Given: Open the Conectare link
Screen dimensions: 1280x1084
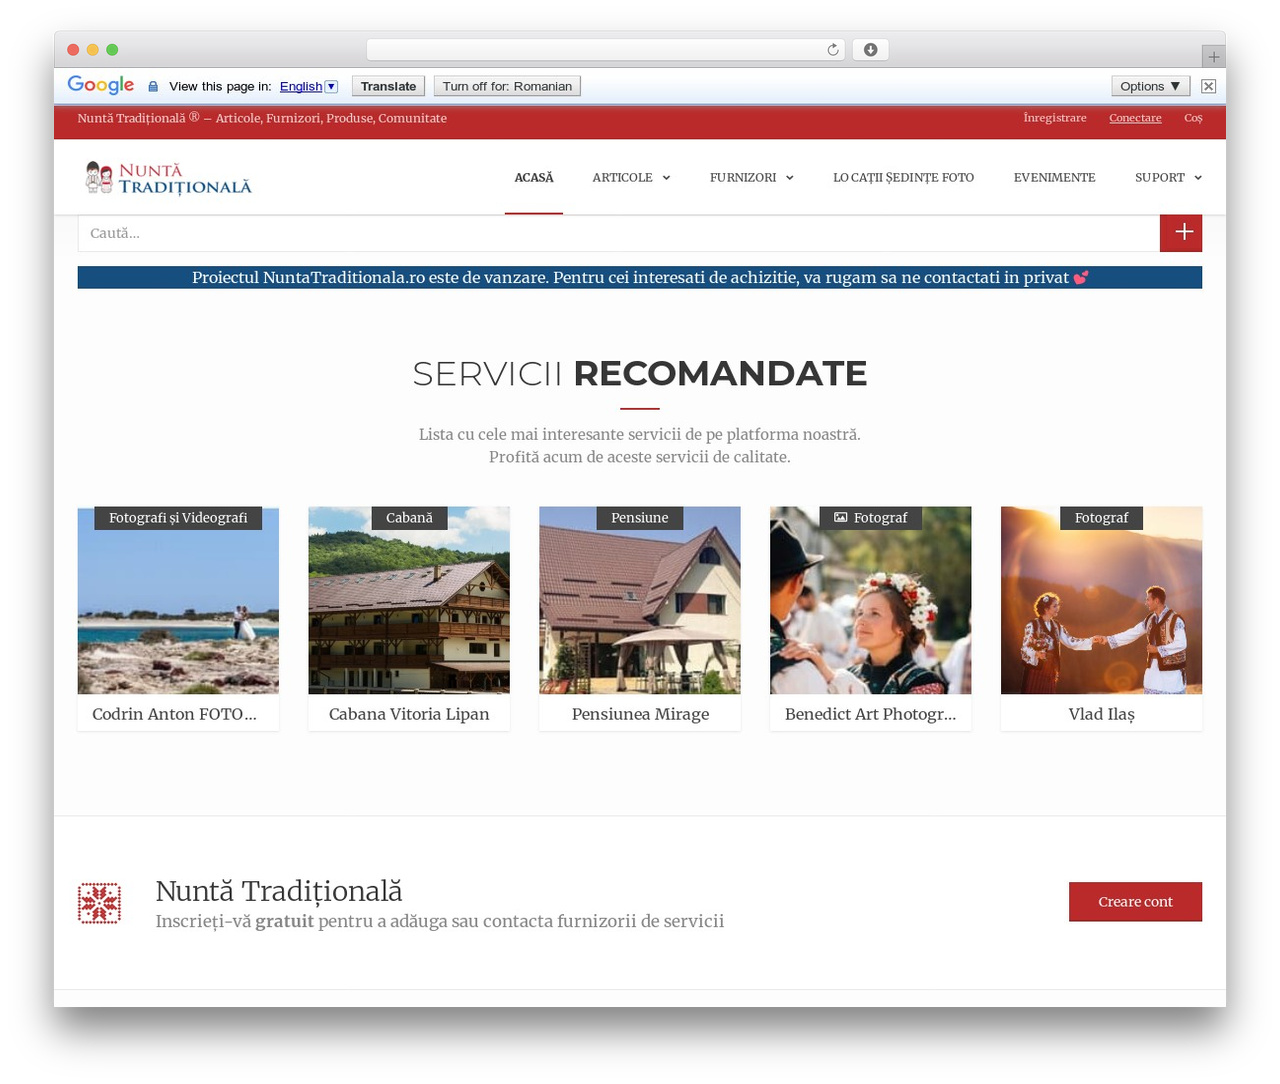Looking at the screenshot, I should pyautogui.click(x=1135, y=118).
